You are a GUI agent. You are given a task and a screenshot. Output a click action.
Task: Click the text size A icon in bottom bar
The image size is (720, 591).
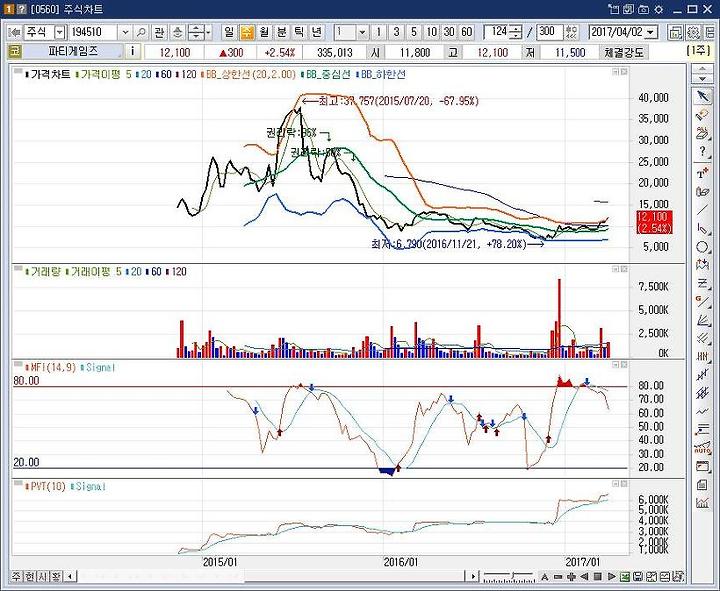[x=545, y=577]
